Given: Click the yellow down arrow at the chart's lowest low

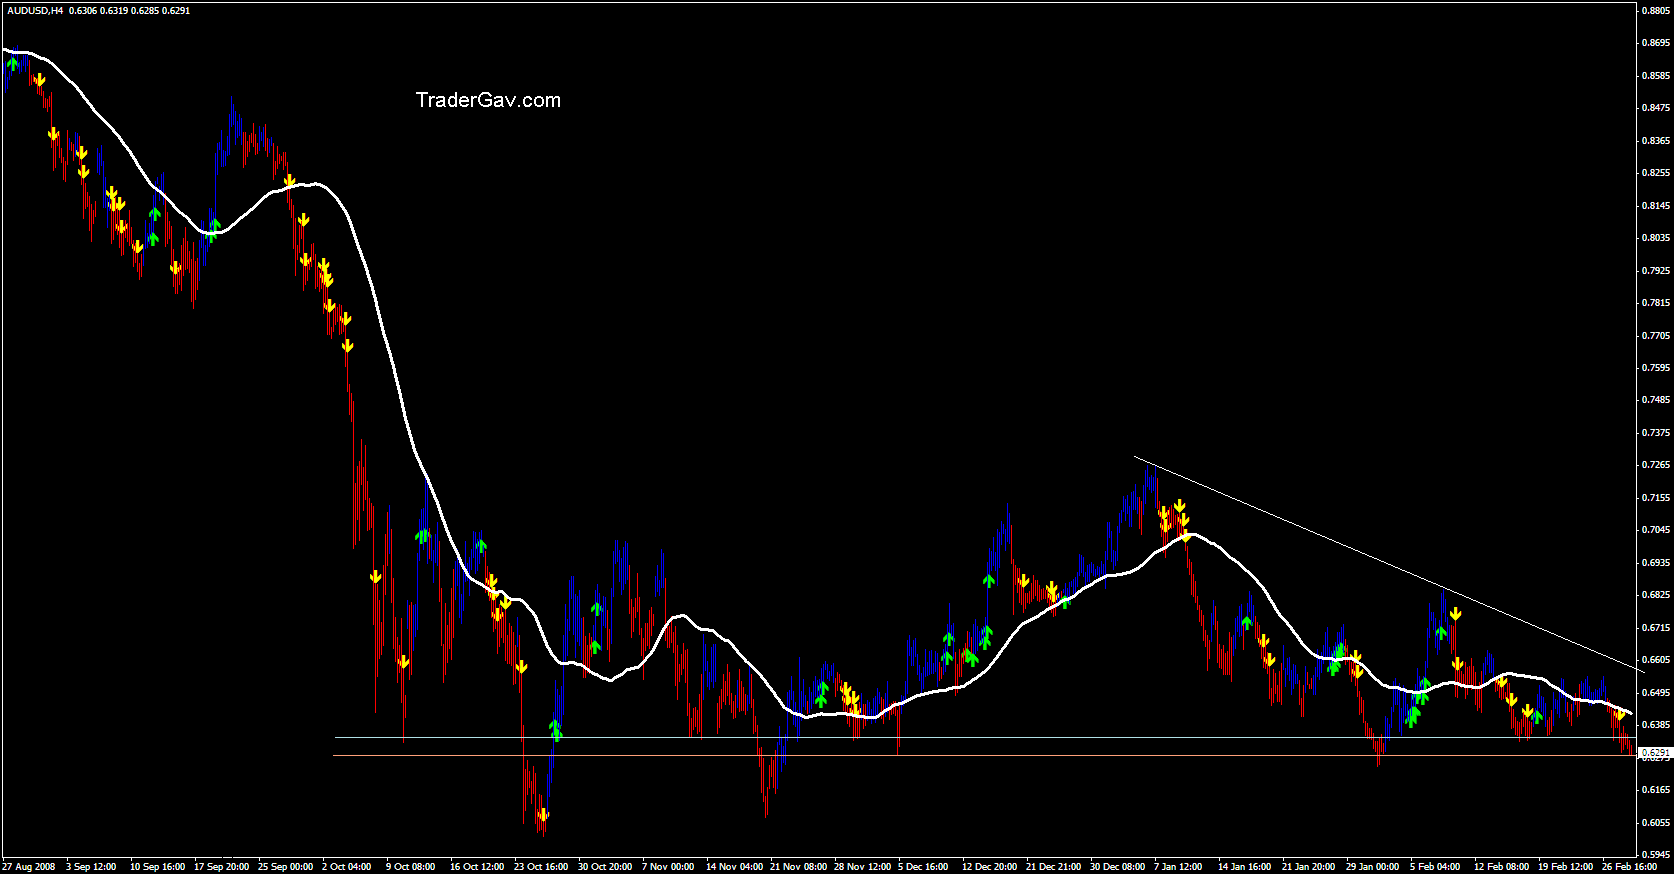Looking at the screenshot, I should [543, 815].
